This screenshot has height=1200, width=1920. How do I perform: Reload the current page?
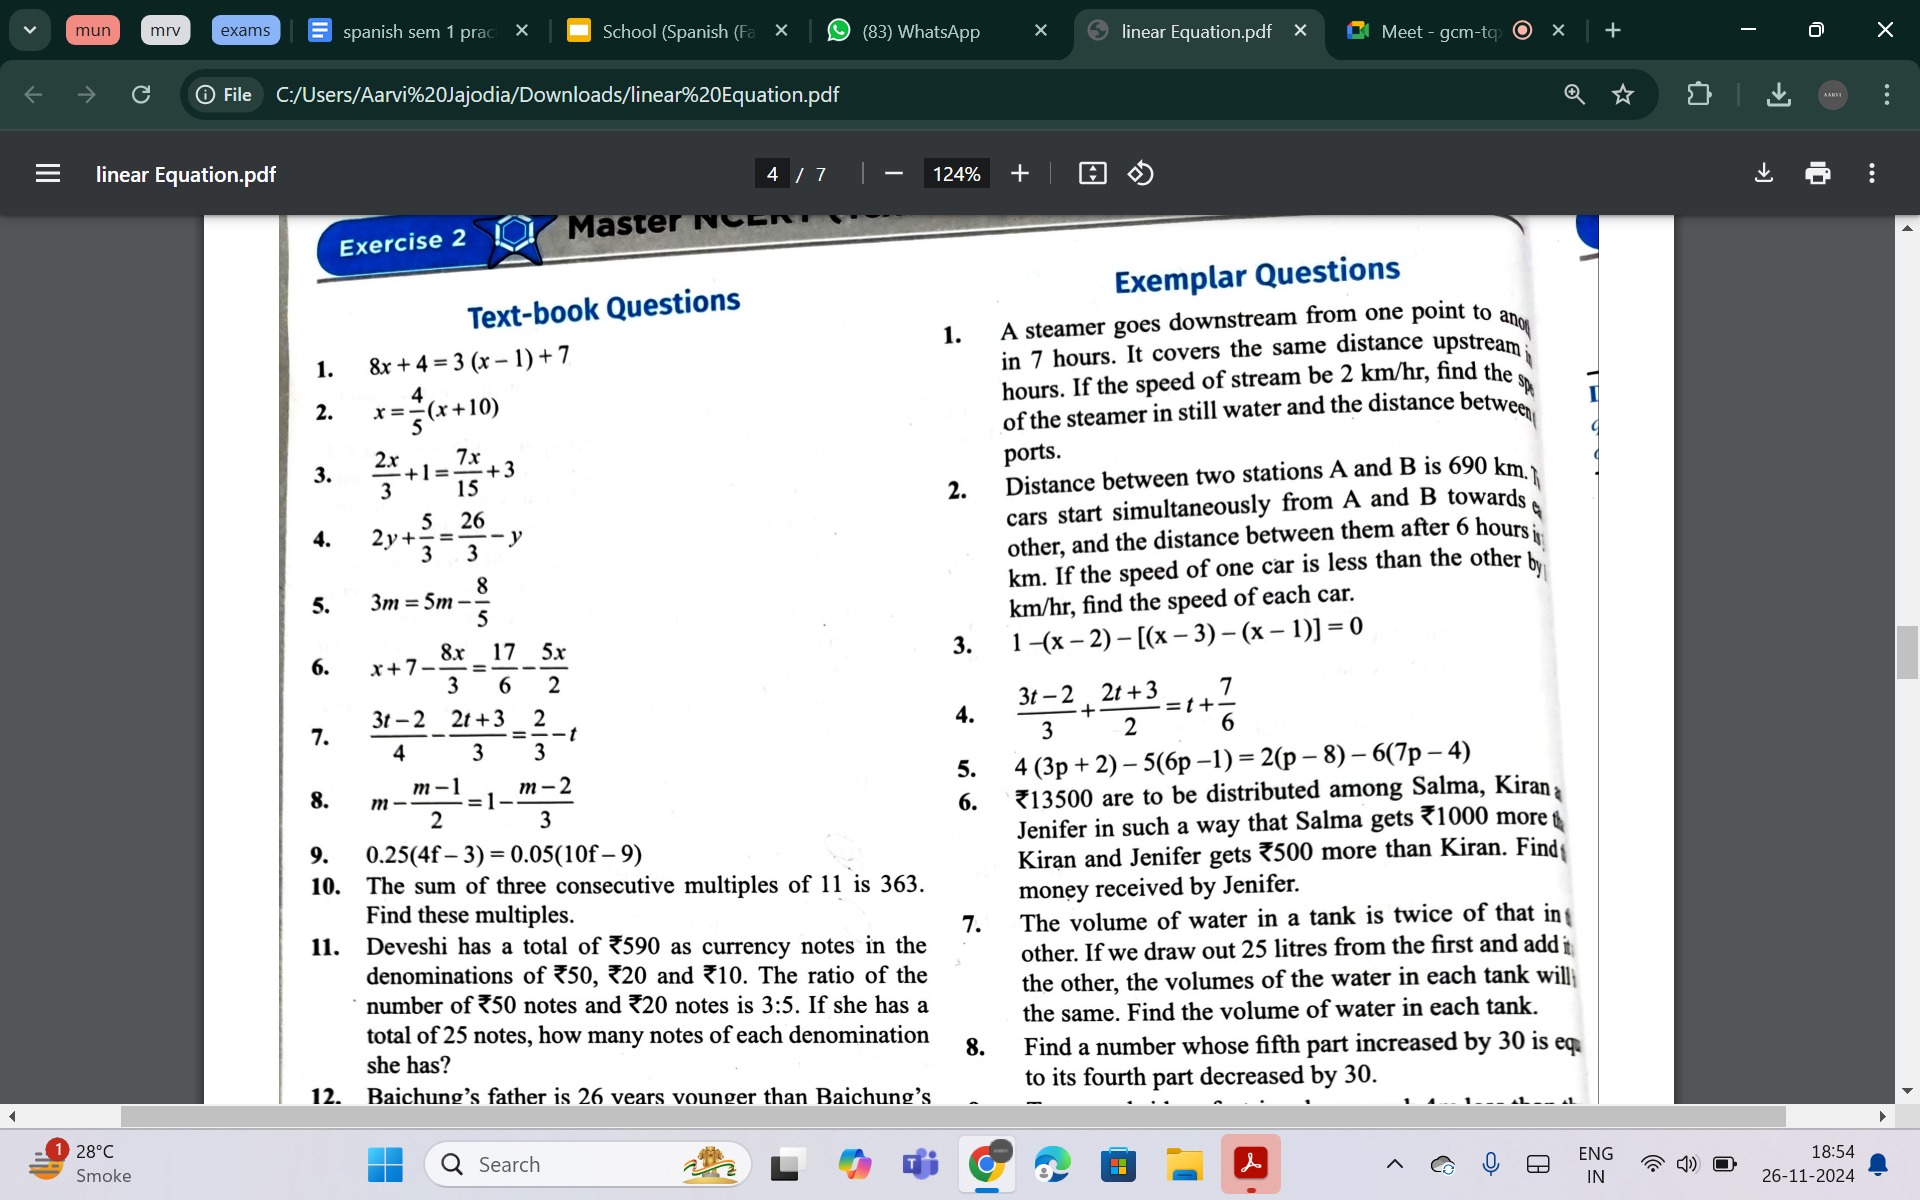tap(141, 94)
